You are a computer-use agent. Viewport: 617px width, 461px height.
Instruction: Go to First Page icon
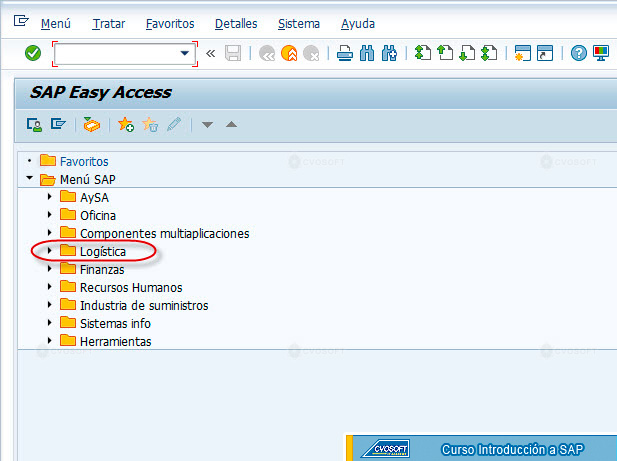(x=423, y=53)
